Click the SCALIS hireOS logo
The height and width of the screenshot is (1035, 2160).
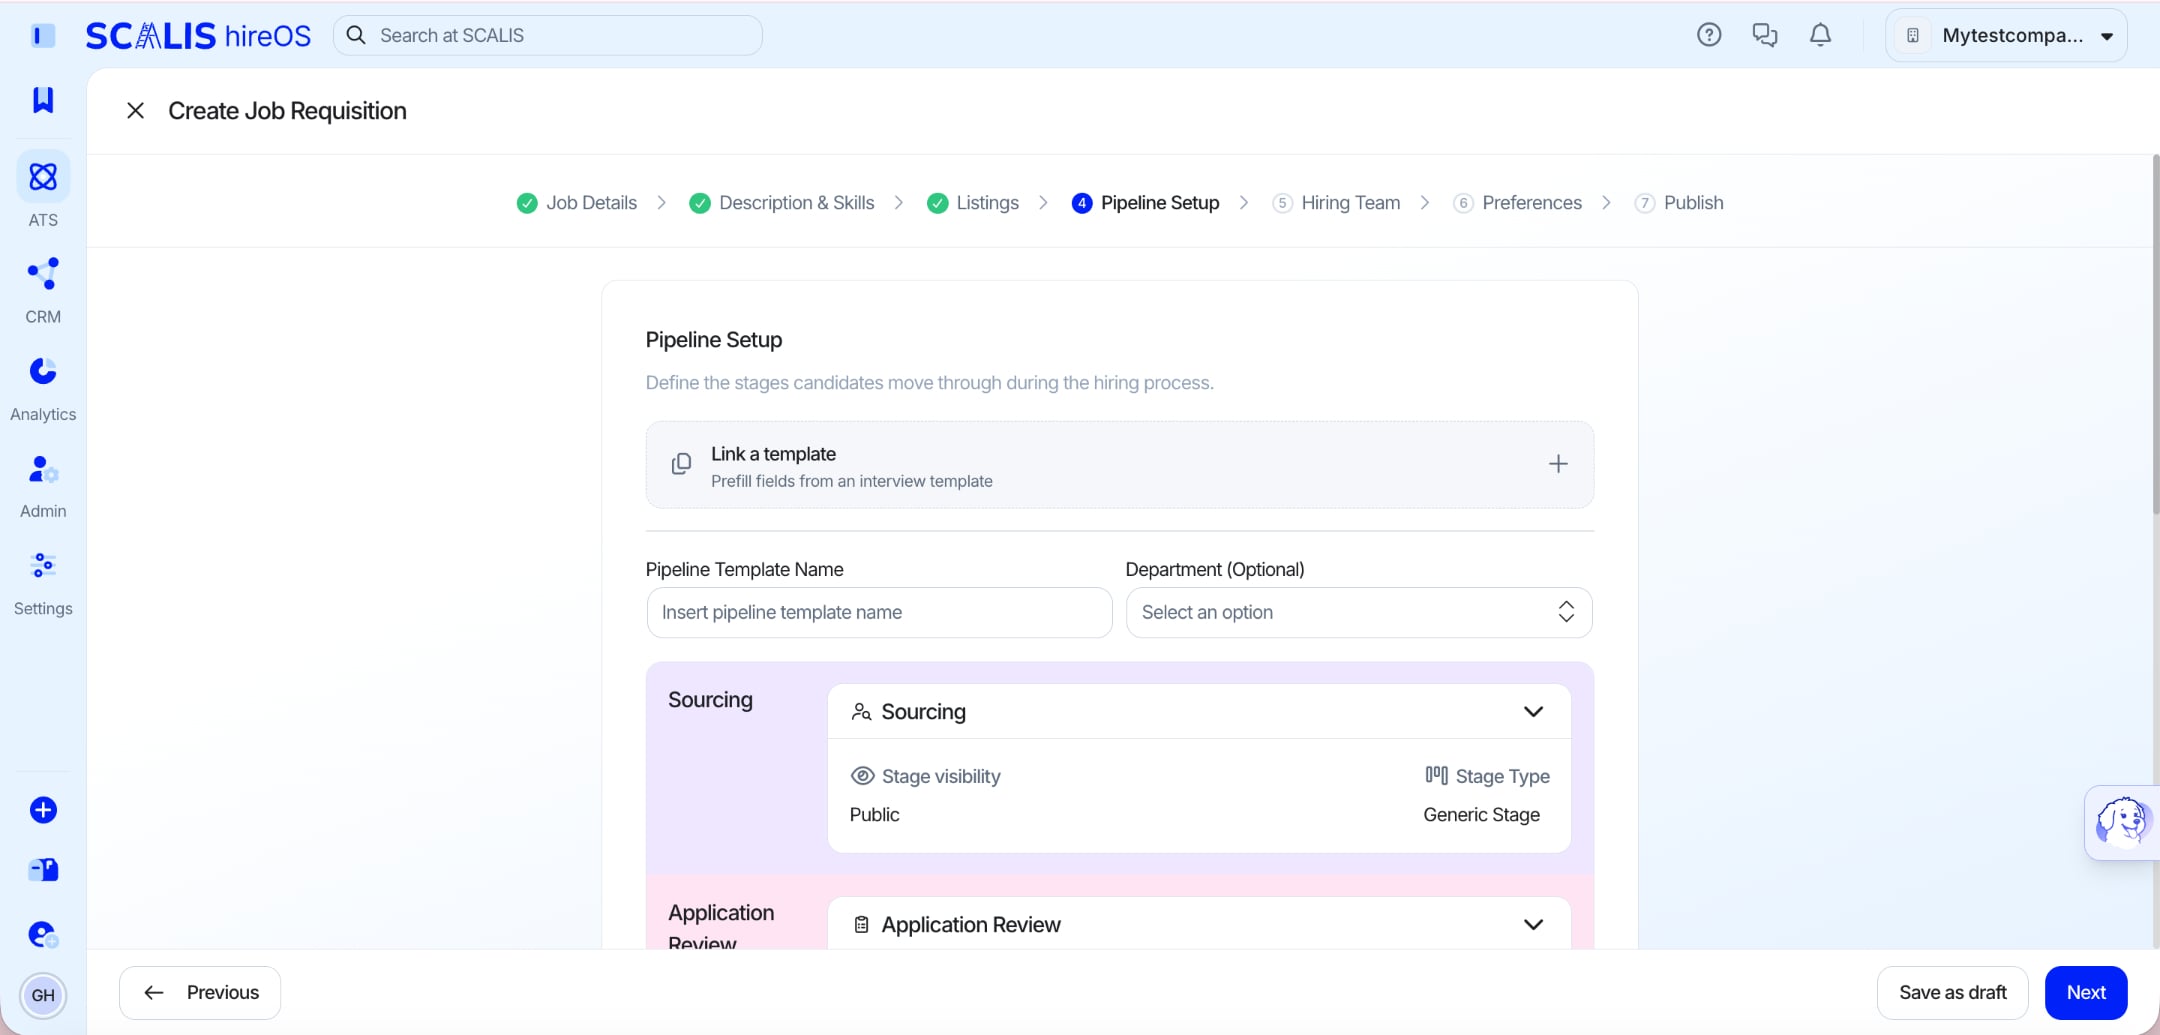tap(198, 36)
